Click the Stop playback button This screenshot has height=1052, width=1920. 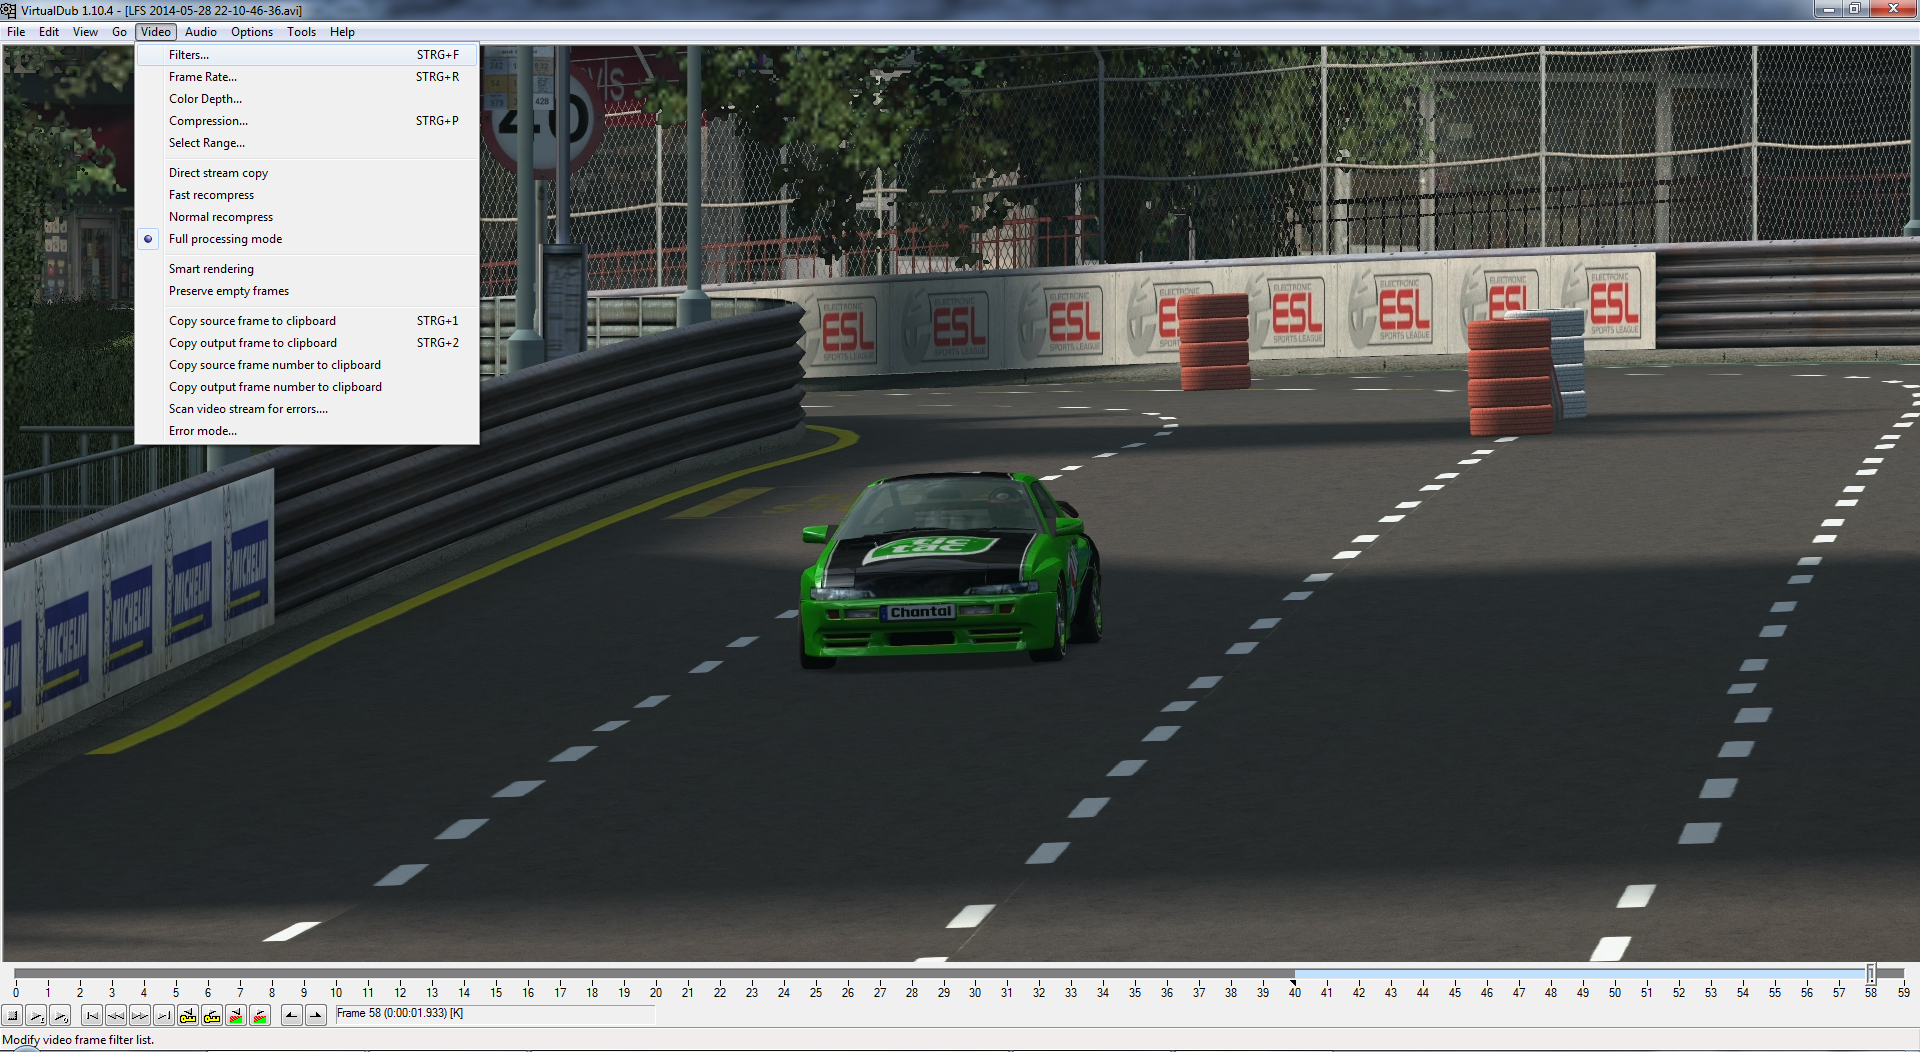[13, 1016]
